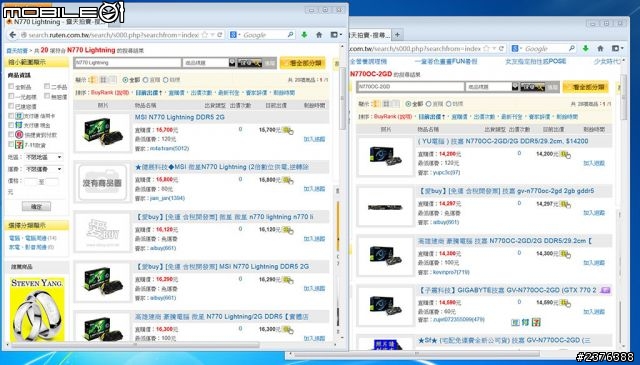Open 地區 region dropdown in sidebar
The width and height of the screenshot is (640, 365).
point(43,157)
